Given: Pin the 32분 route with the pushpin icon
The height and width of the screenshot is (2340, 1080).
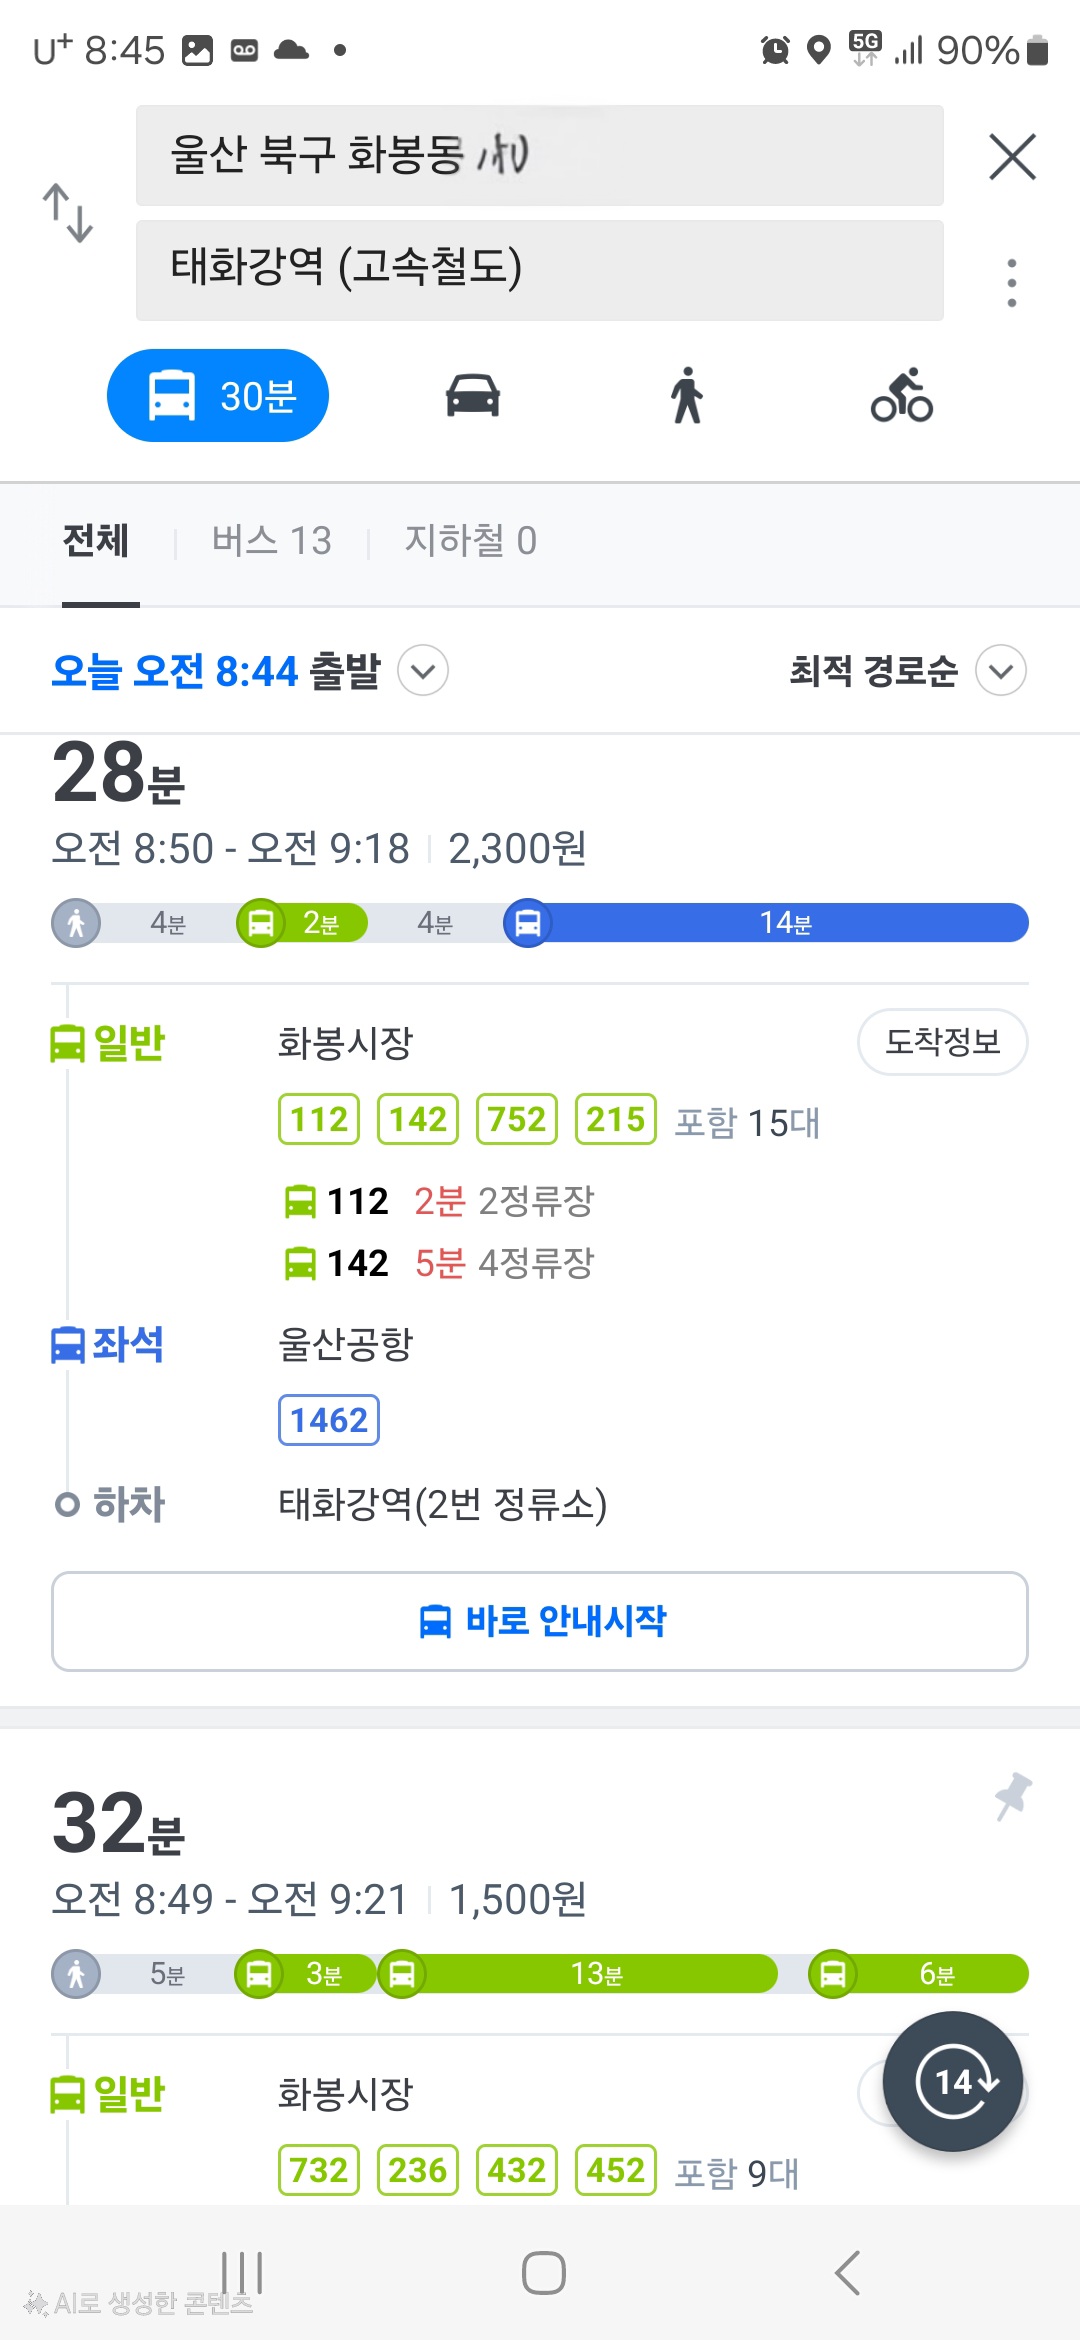Looking at the screenshot, I should pyautogui.click(x=1013, y=1796).
